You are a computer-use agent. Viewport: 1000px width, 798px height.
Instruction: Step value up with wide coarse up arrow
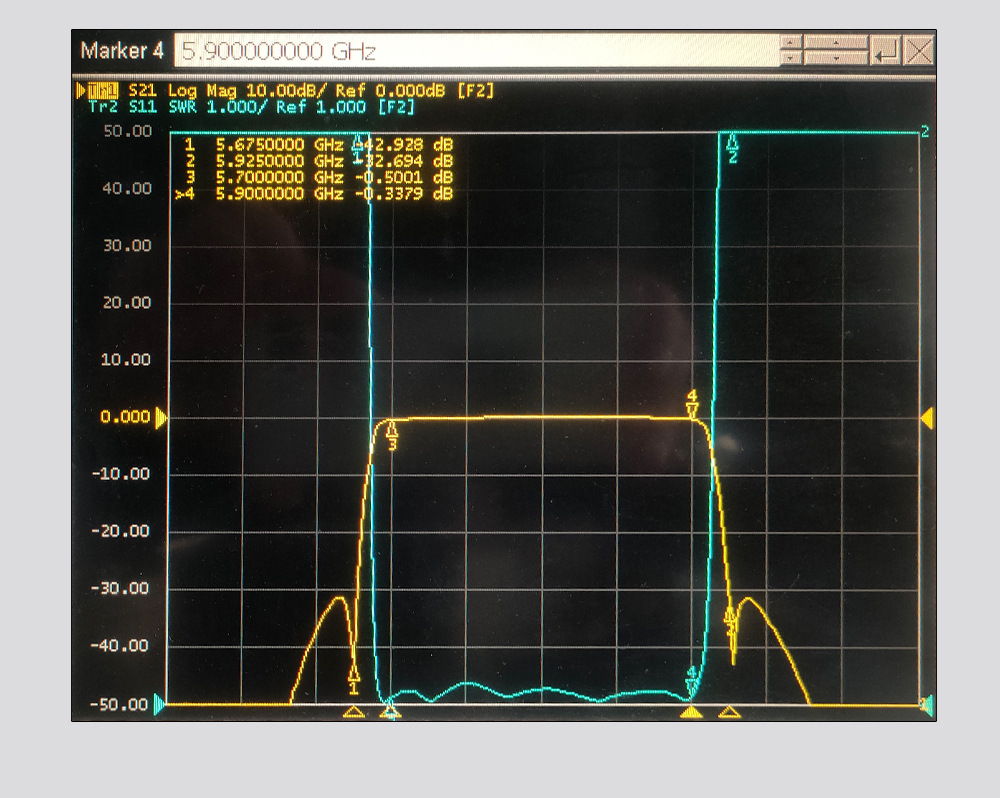[x=835, y=42]
